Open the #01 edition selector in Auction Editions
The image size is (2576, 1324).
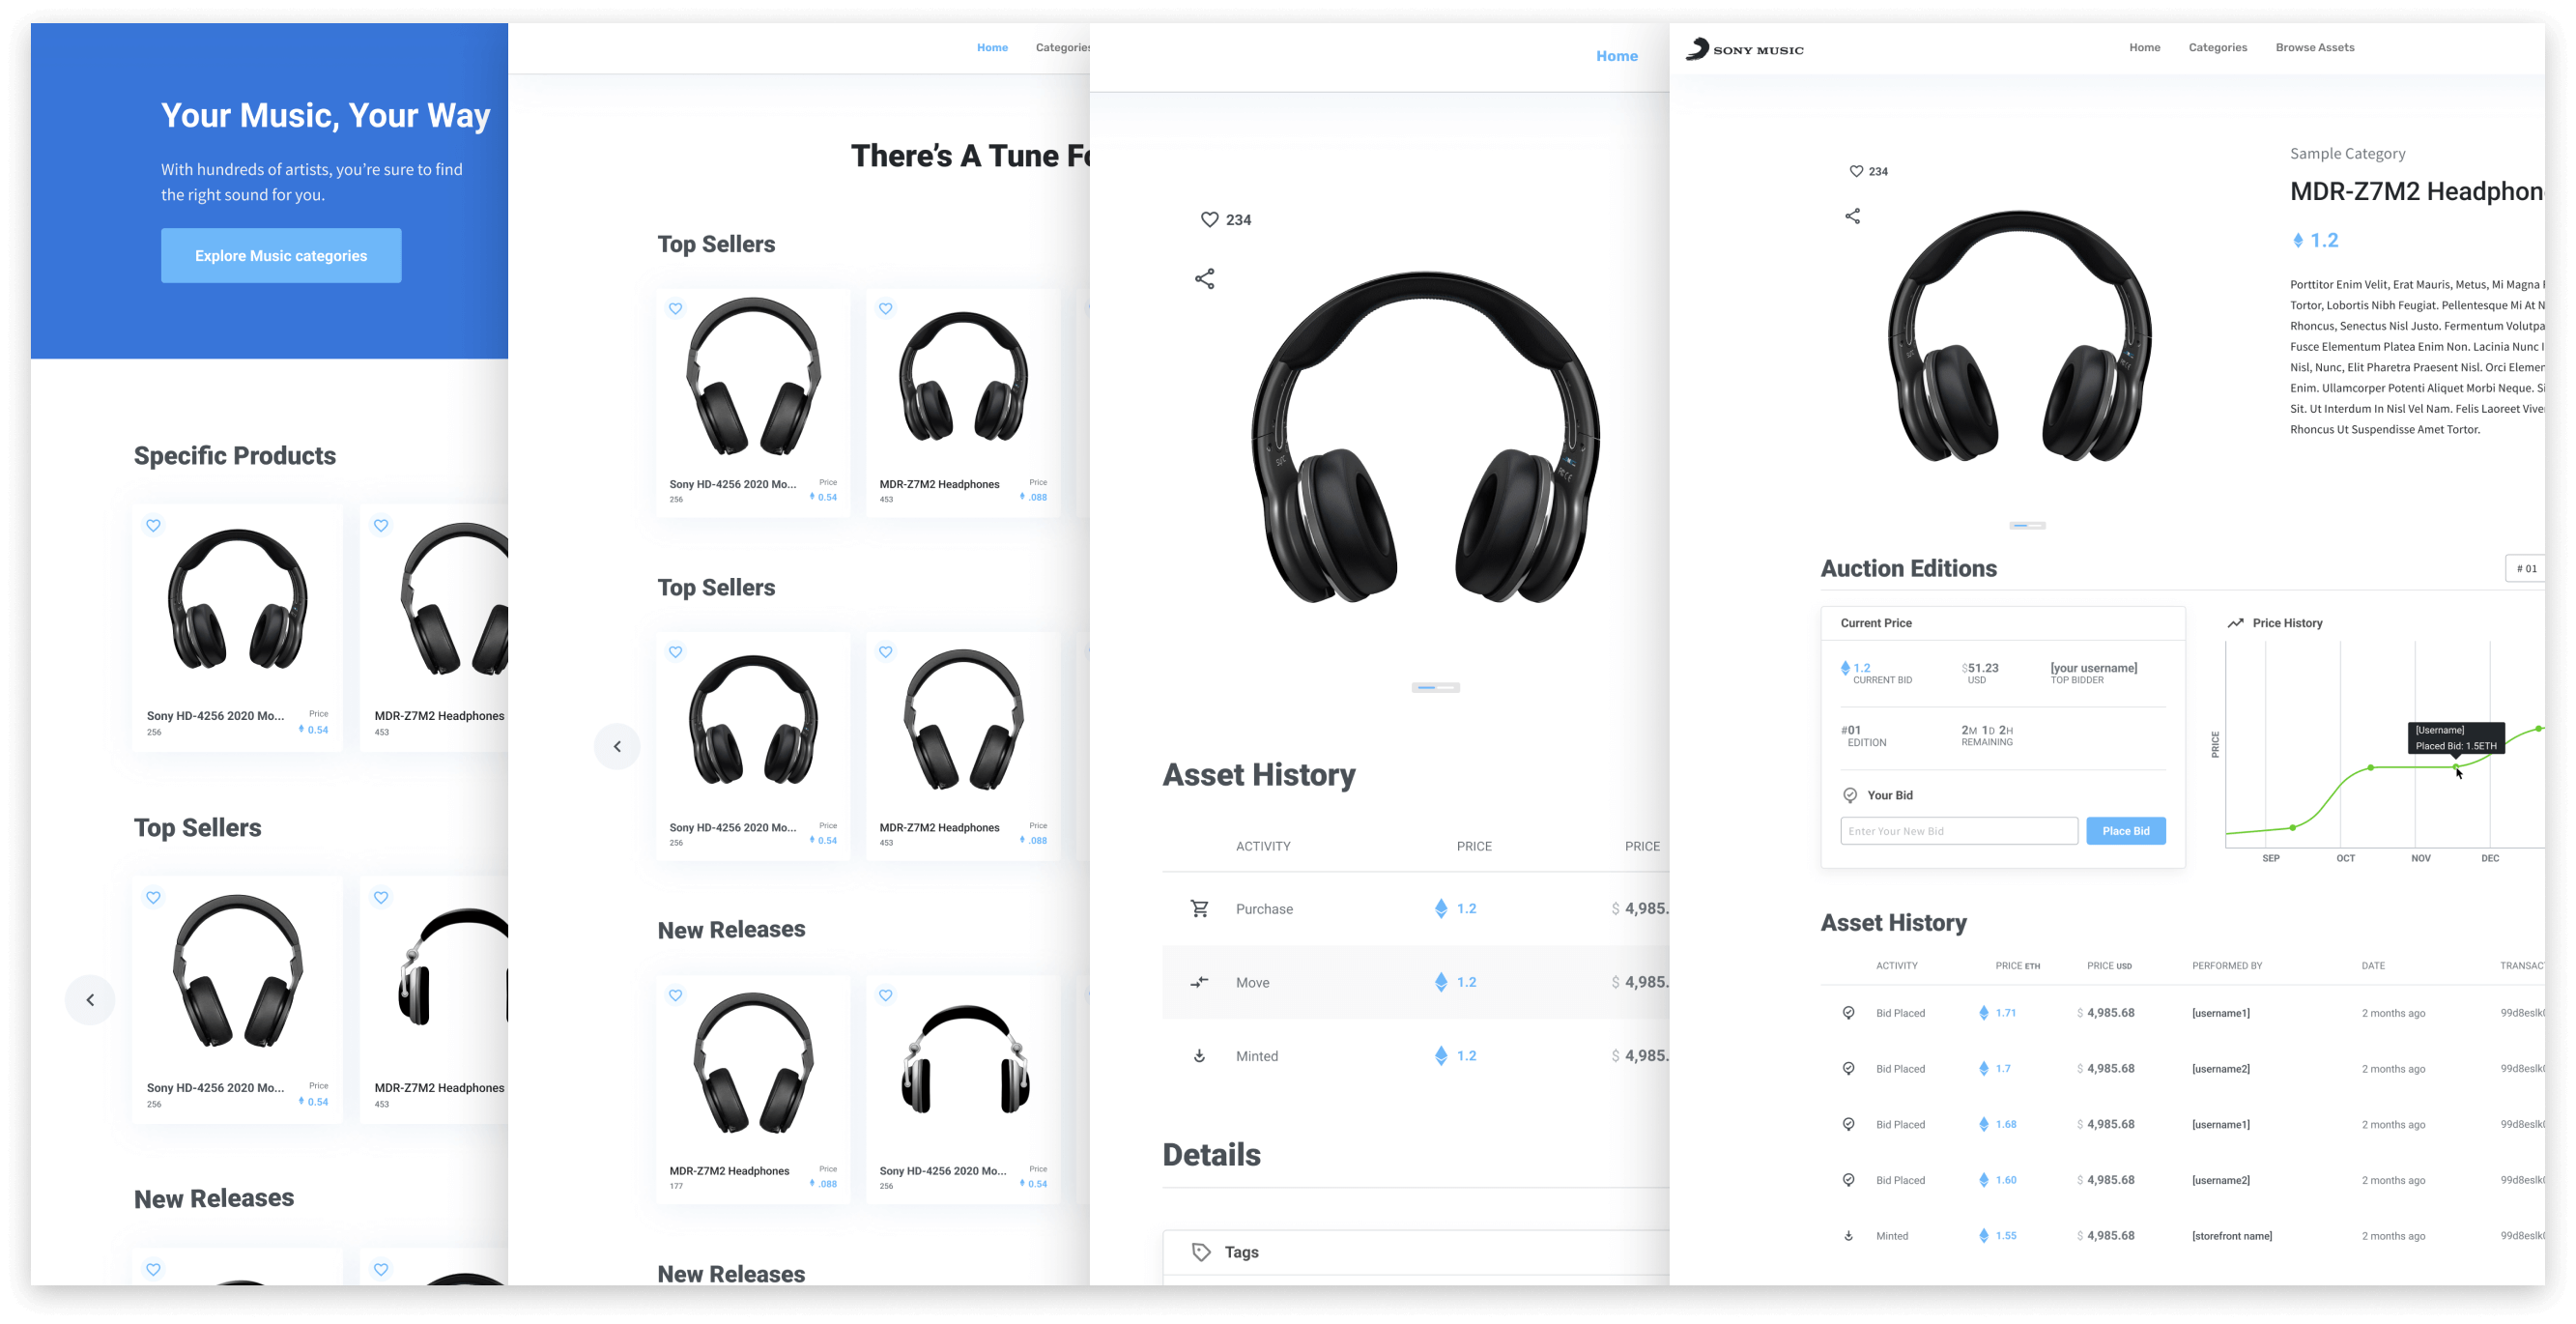(x=2526, y=568)
